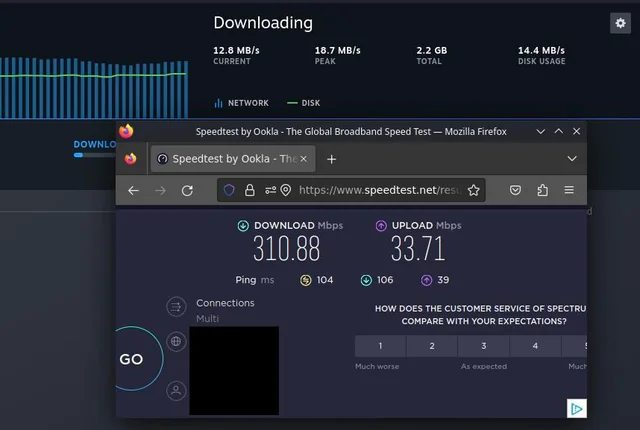This screenshot has height=430, width=640.
Task: Click the Connections label
Action: (225, 303)
